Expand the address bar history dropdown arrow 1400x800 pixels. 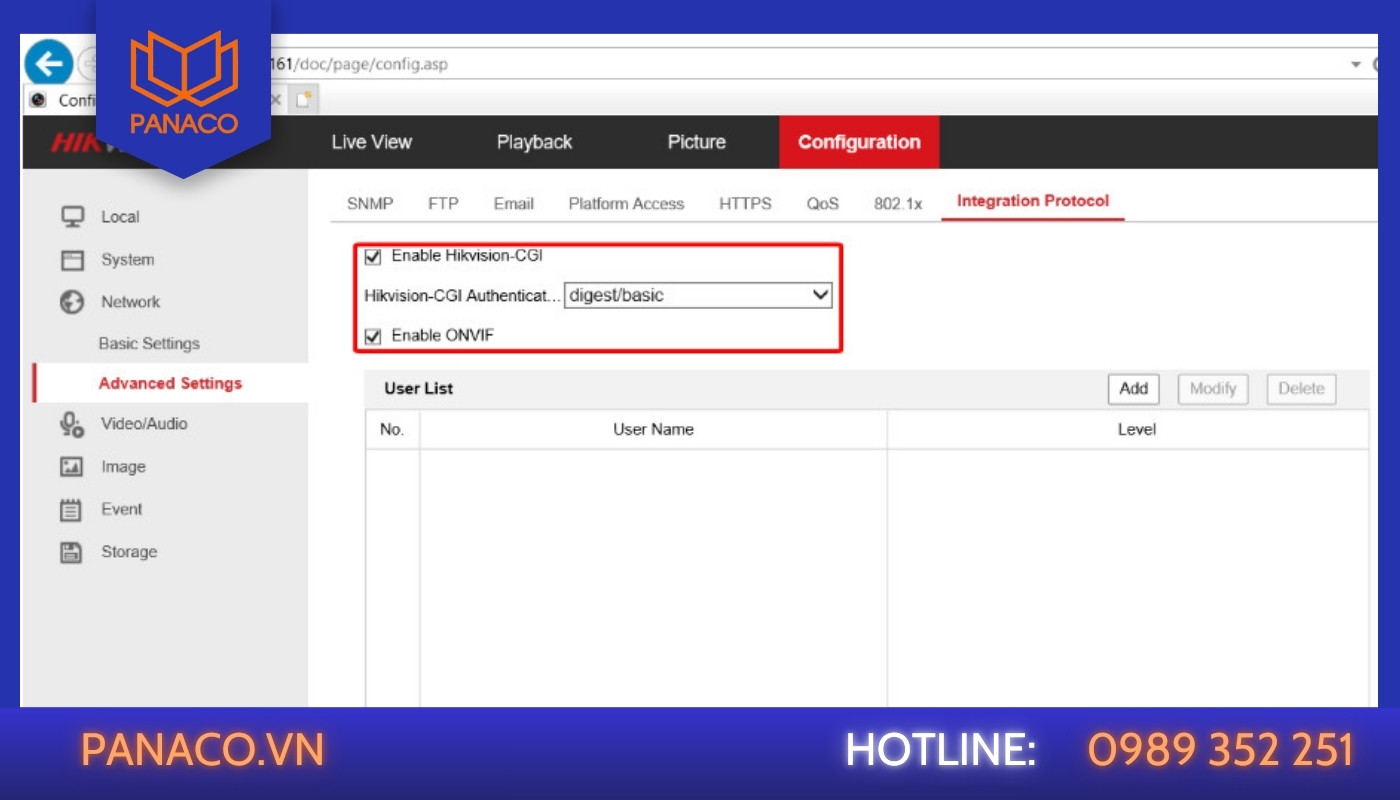[1356, 64]
